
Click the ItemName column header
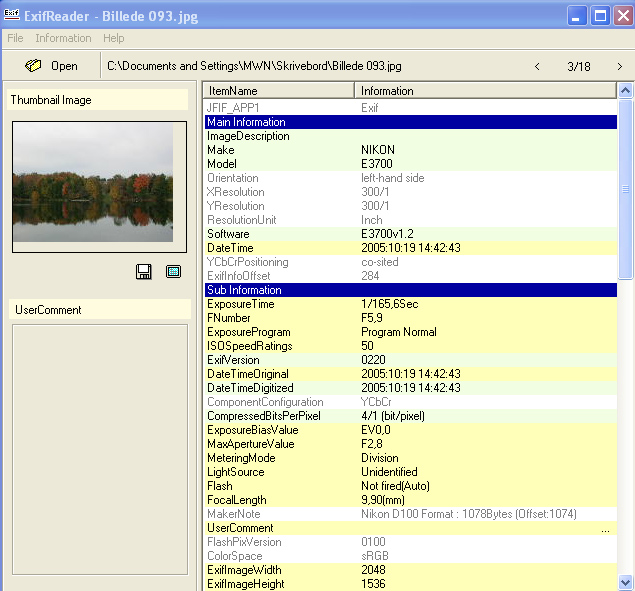pos(278,91)
